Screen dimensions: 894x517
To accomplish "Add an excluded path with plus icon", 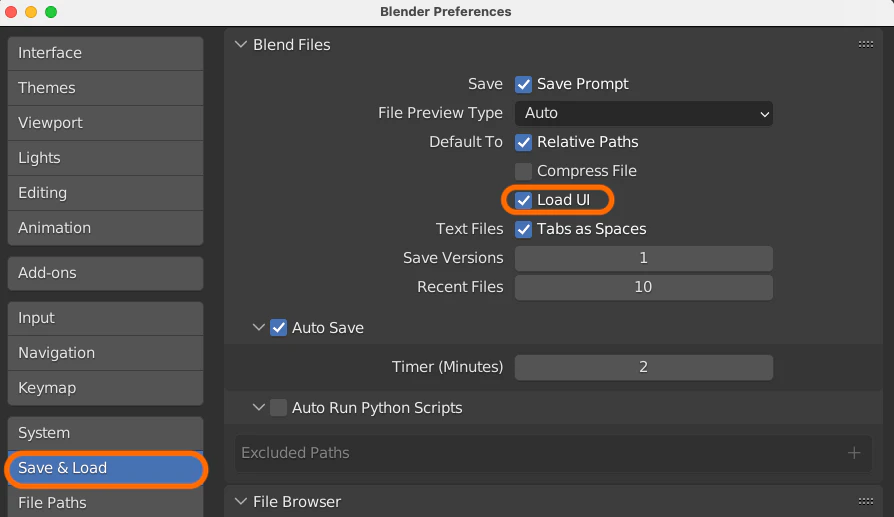I will pos(854,453).
